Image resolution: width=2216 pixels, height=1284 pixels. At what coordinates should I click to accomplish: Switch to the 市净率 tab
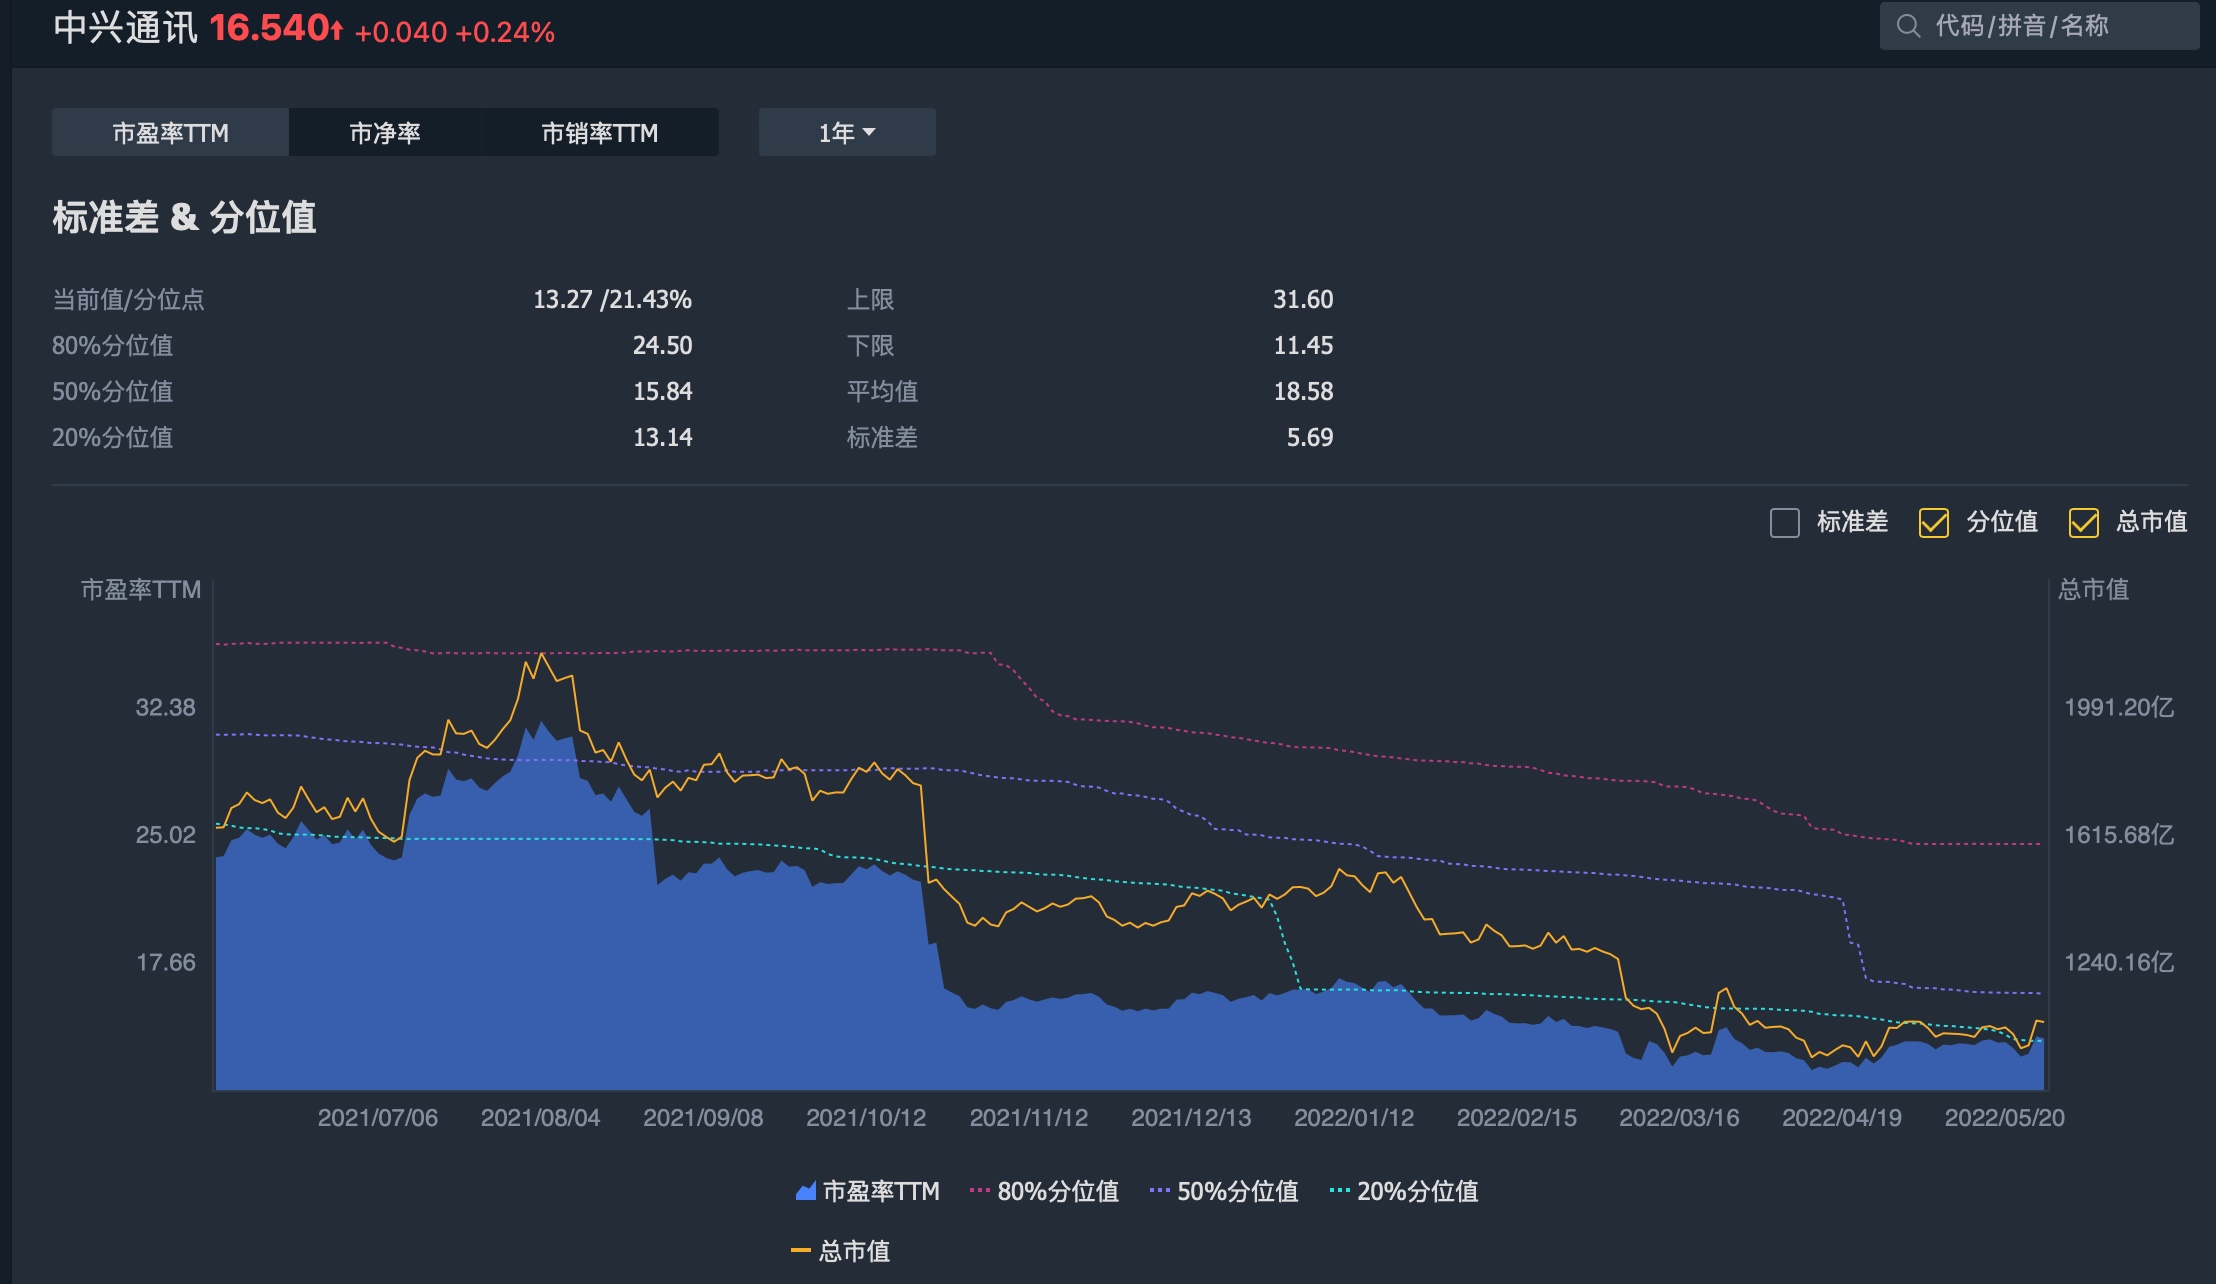tap(385, 132)
